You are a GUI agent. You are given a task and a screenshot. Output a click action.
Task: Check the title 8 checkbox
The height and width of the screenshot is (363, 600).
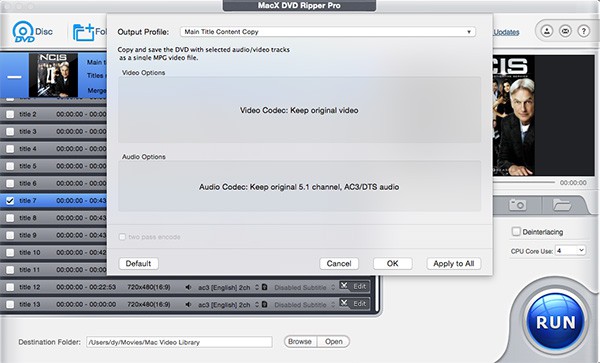[x=10, y=218]
